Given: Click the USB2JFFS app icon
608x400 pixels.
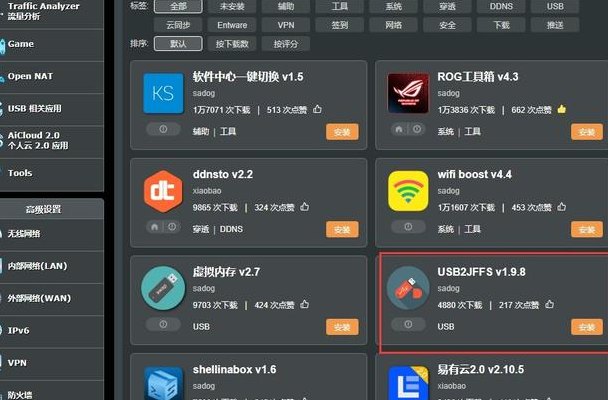Looking at the screenshot, I should 408,288.
